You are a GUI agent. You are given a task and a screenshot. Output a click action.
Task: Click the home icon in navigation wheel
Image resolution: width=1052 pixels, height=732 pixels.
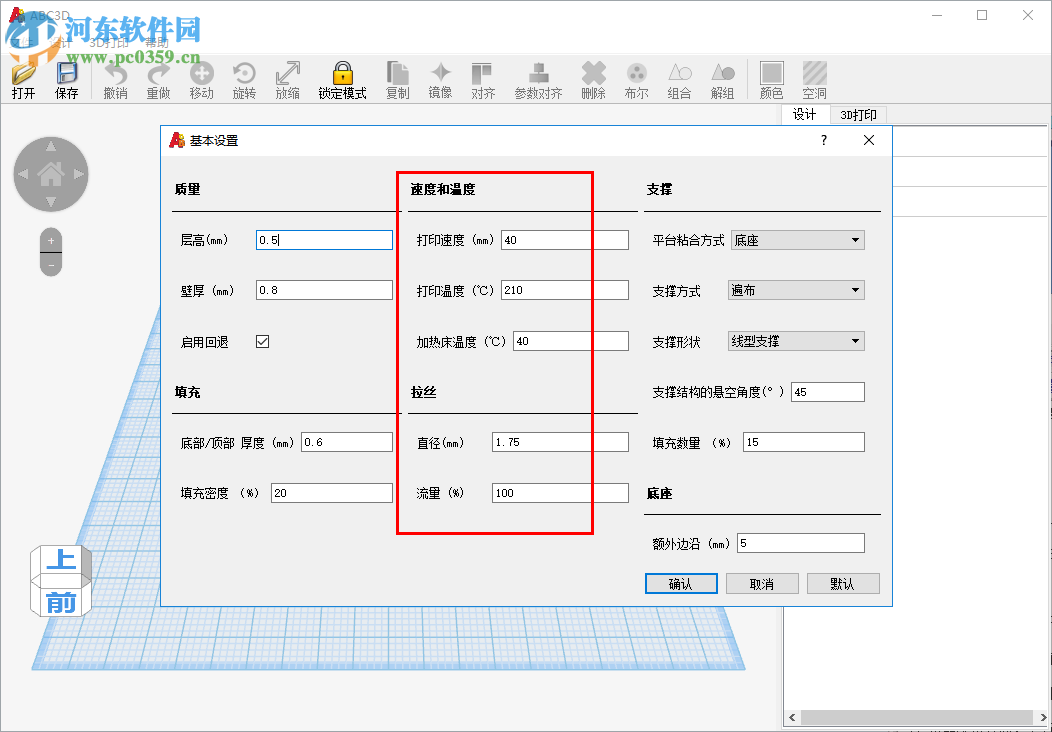point(51,174)
